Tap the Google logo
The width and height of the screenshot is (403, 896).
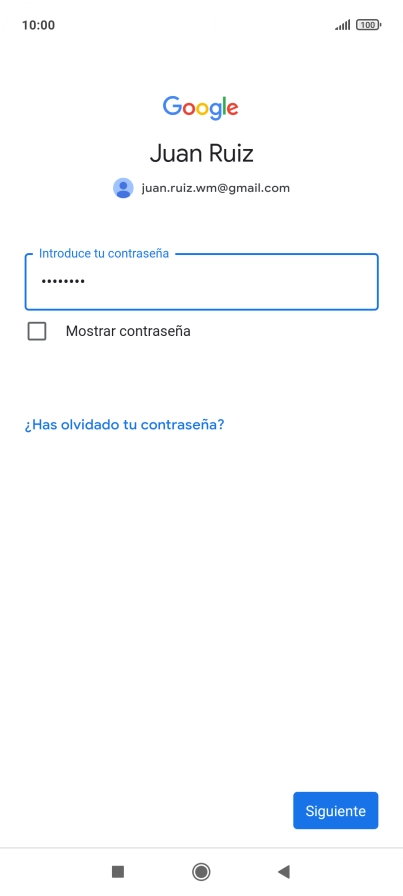tap(201, 107)
